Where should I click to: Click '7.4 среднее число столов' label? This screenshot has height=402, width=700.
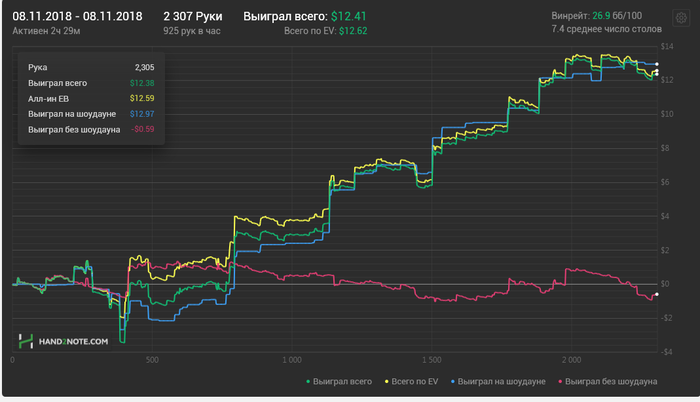[x=606, y=29]
